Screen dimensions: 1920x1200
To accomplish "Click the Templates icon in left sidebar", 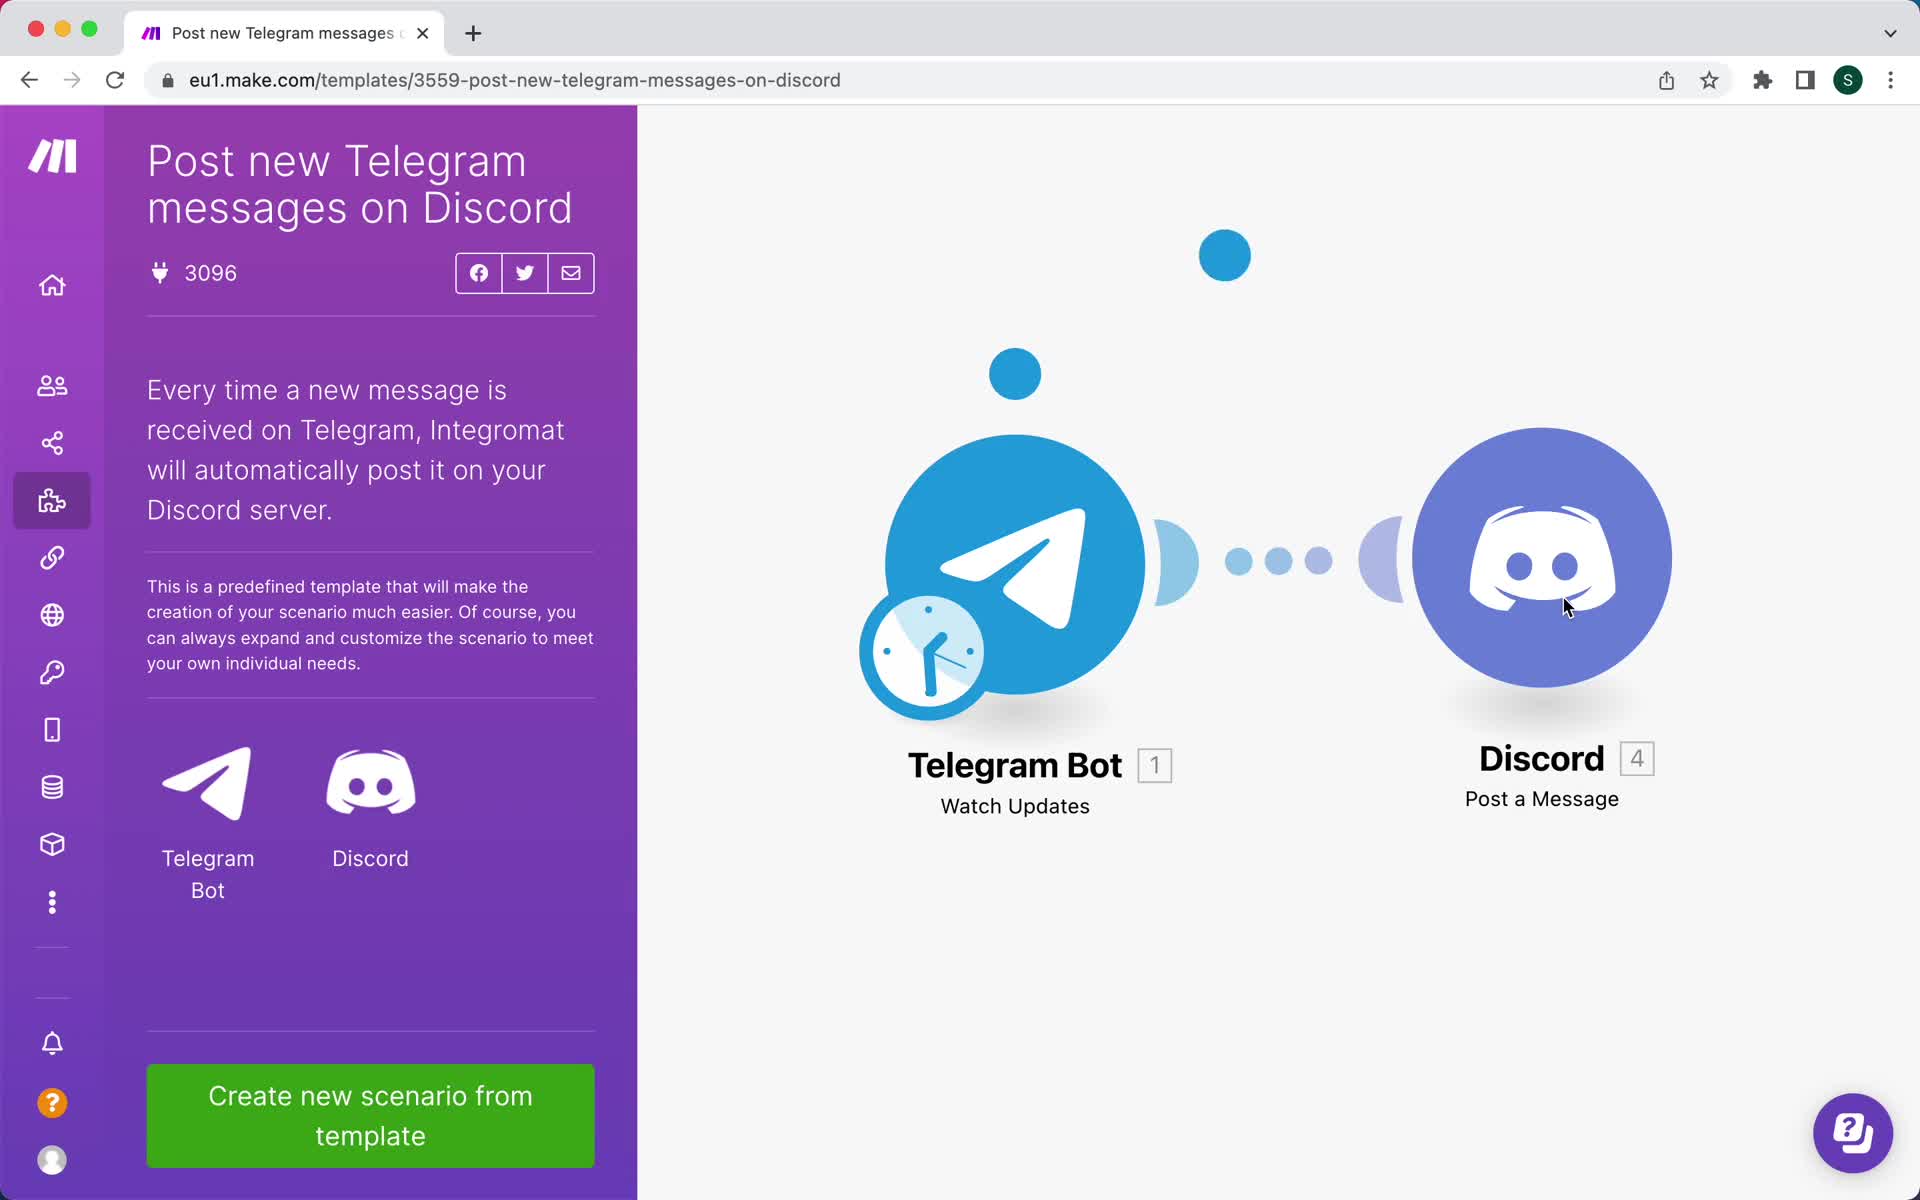I will pos(51,499).
